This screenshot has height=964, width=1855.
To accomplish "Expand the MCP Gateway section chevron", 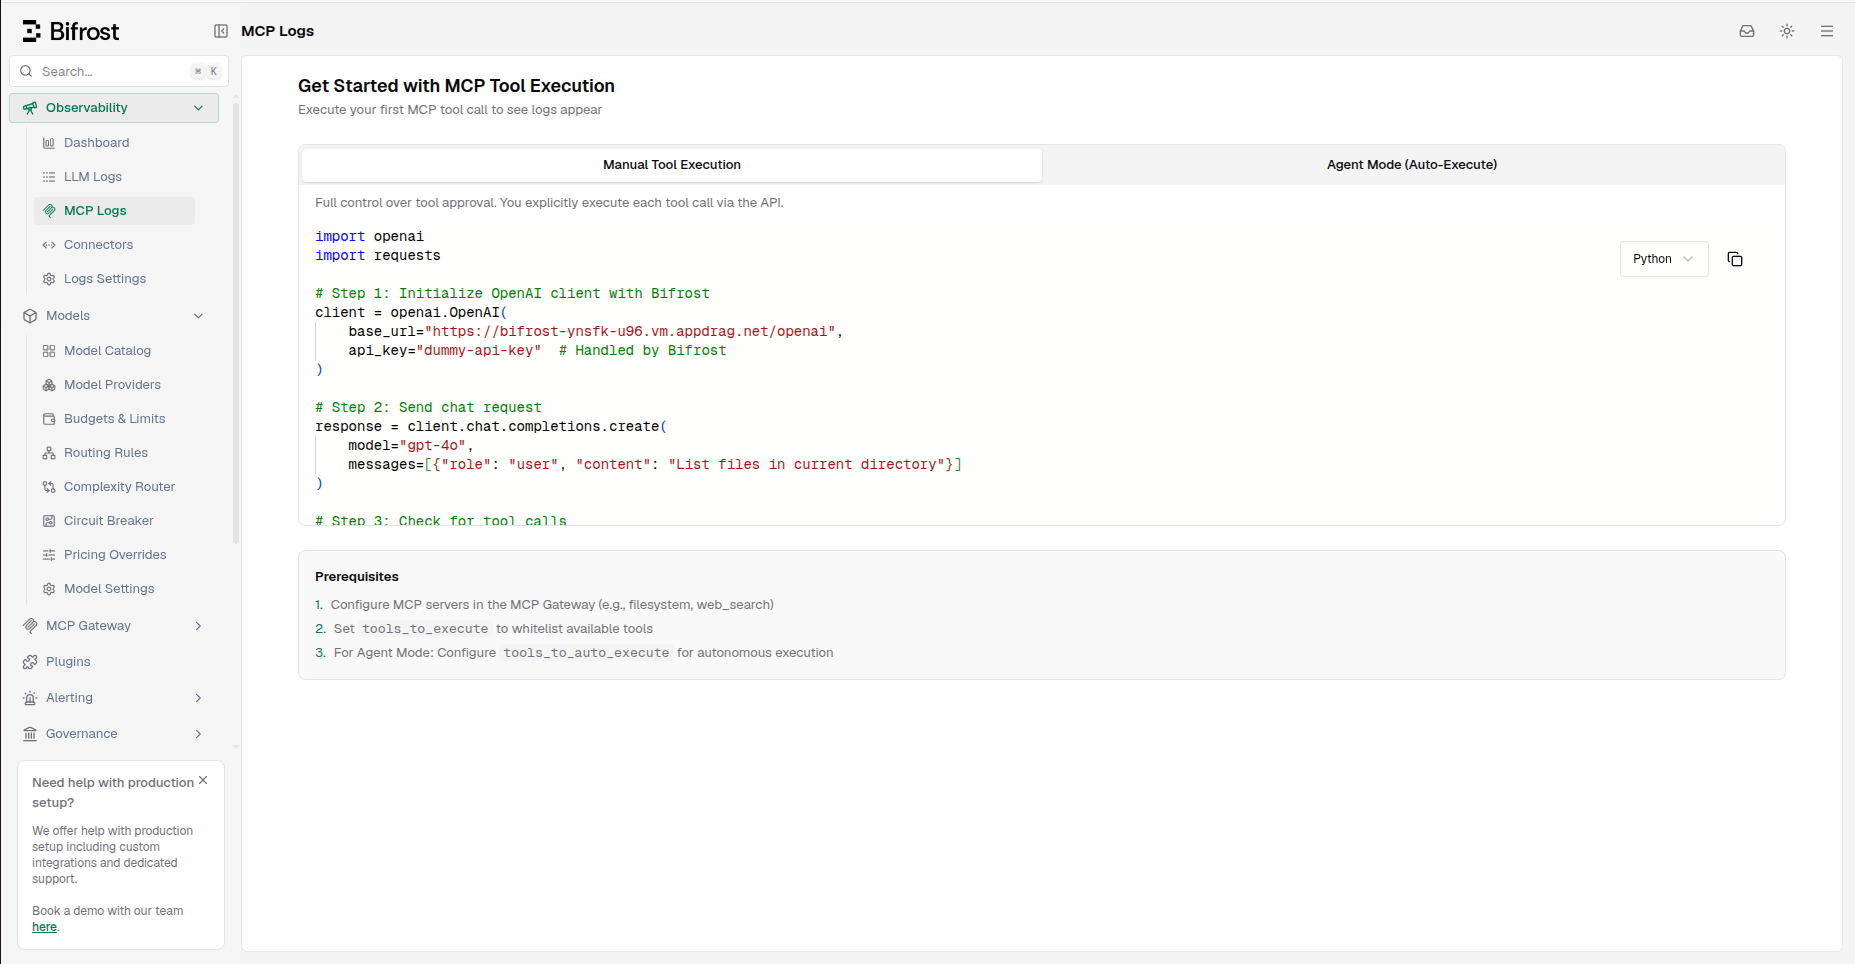I will pyautogui.click(x=198, y=626).
